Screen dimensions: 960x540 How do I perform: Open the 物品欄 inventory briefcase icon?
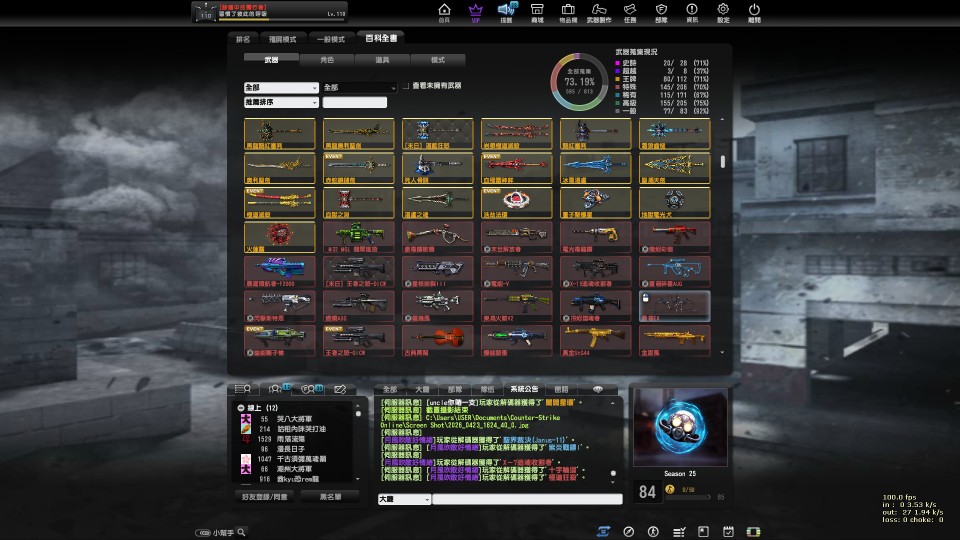click(x=567, y=12)
